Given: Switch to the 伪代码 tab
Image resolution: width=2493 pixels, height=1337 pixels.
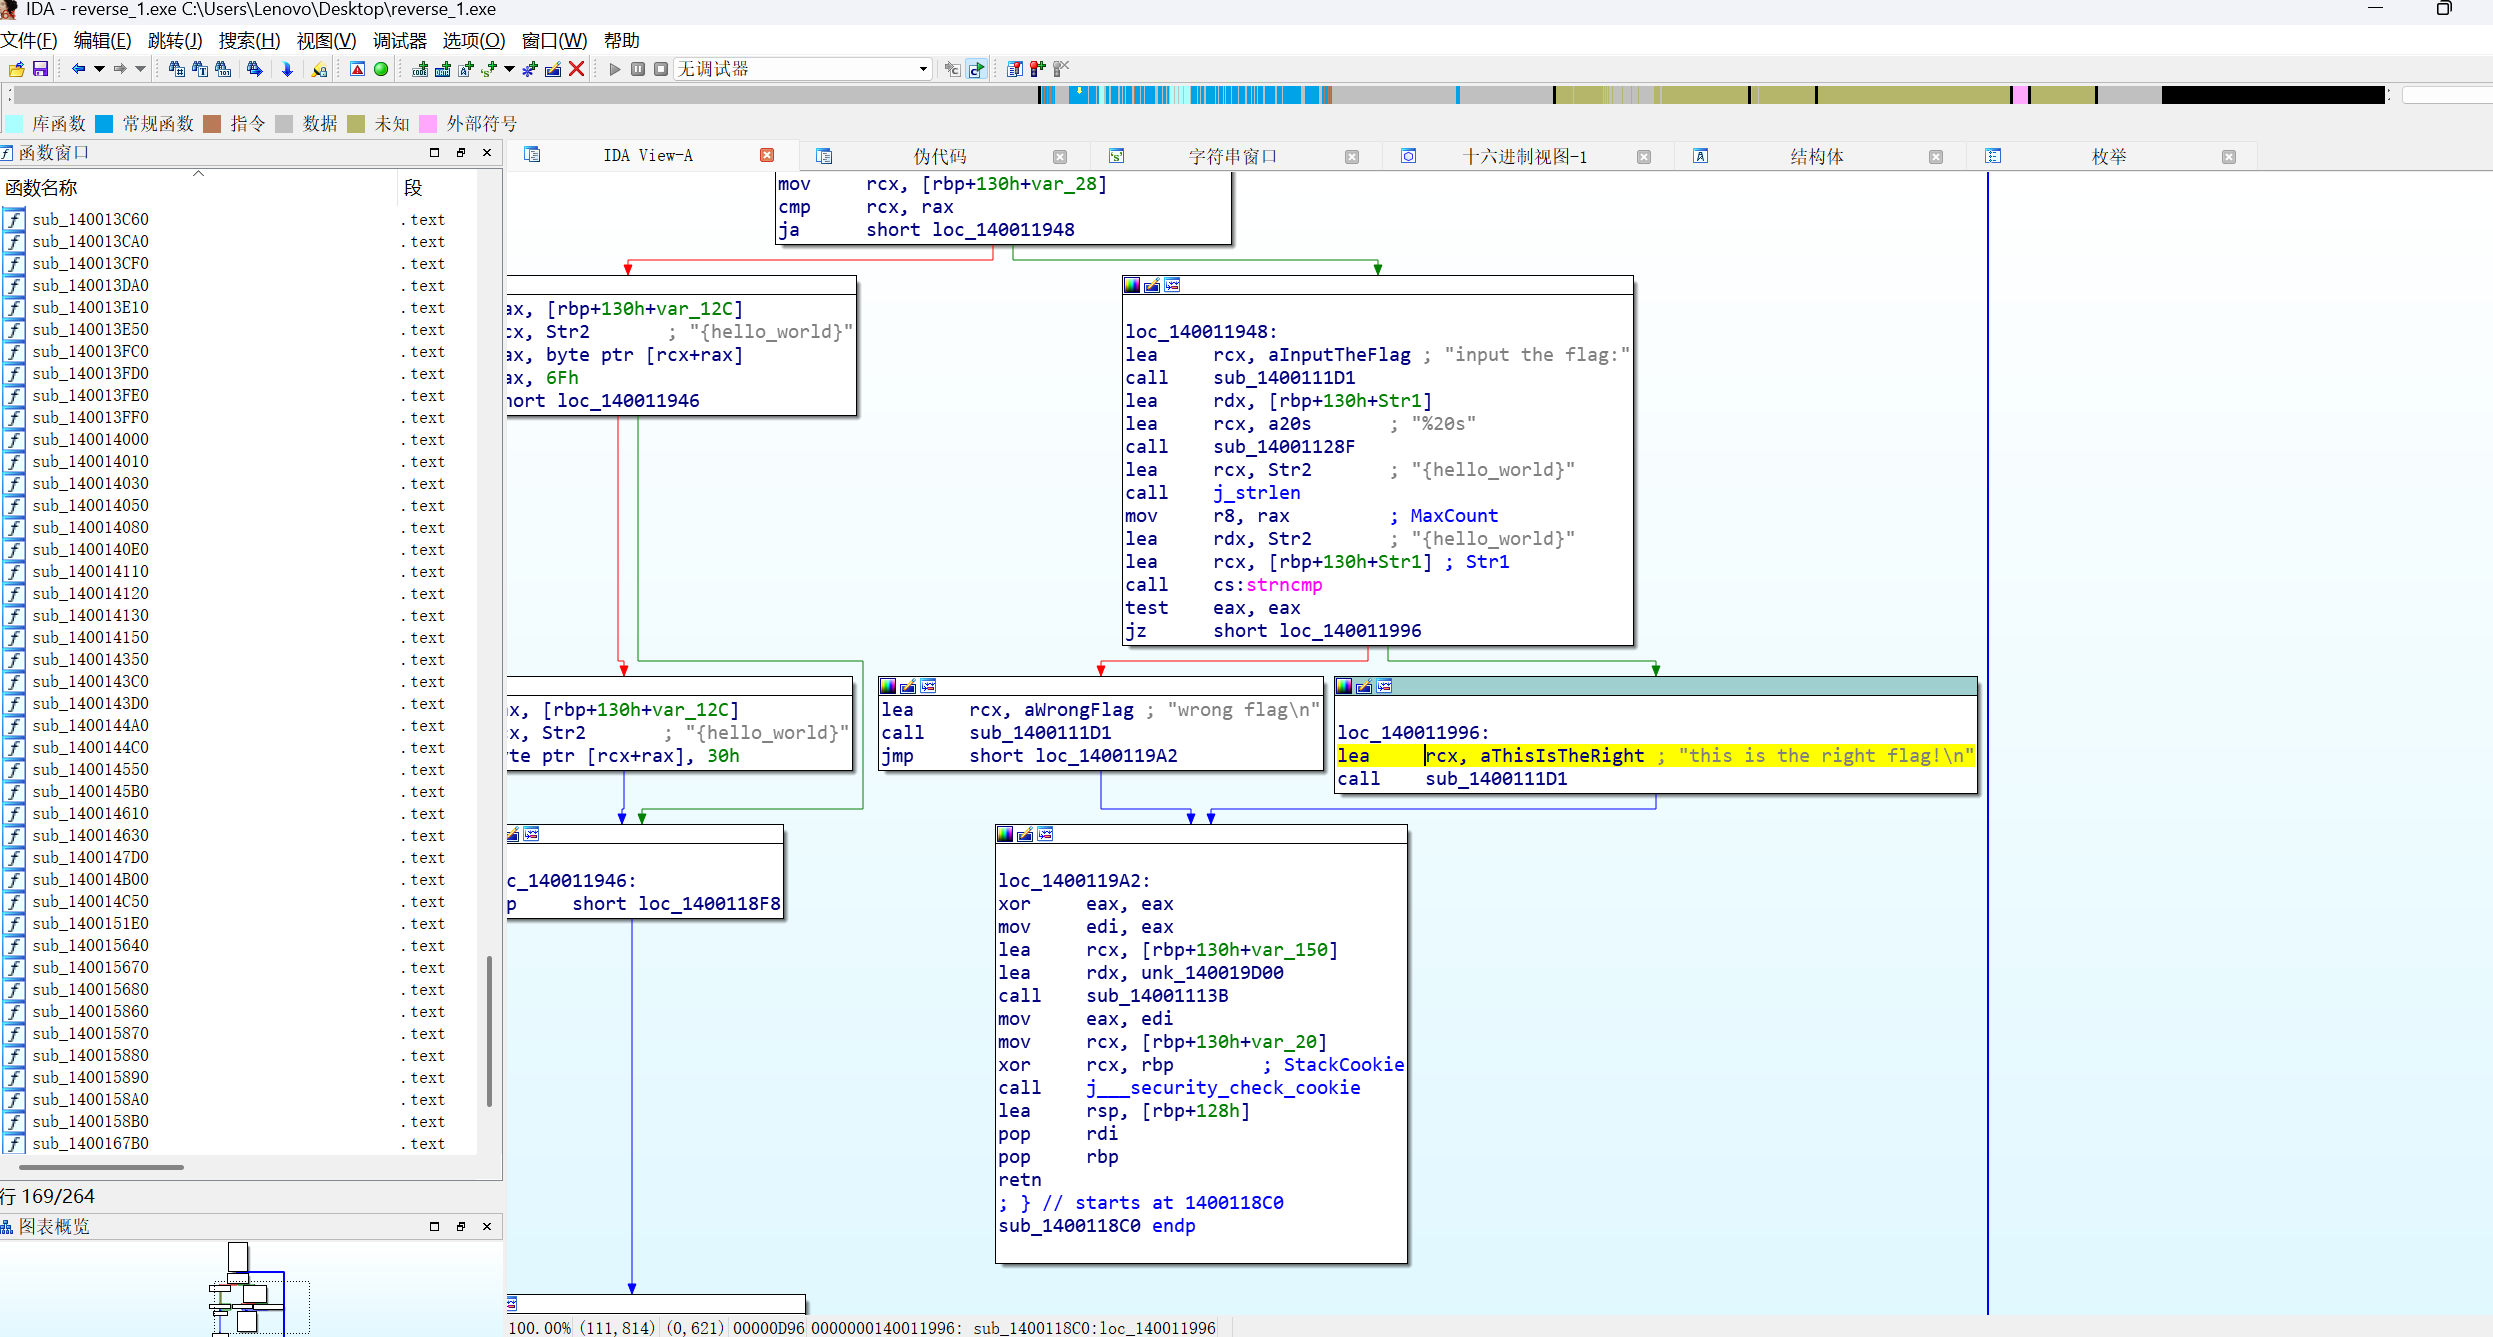Looking at the screenshot, I should click(x=939, y=156).
